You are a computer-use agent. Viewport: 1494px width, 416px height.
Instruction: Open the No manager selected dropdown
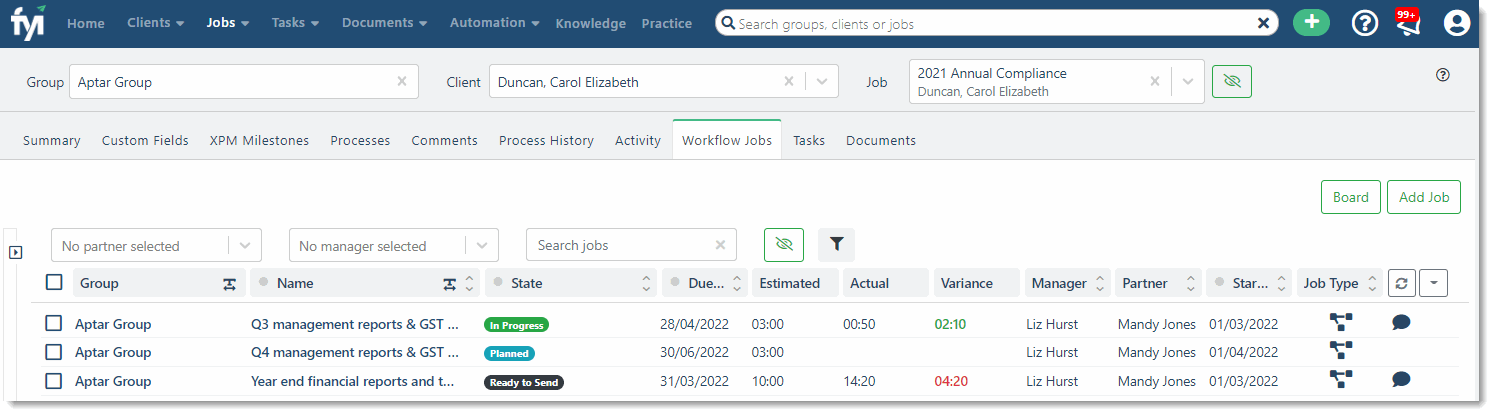[x=394, y=245]
